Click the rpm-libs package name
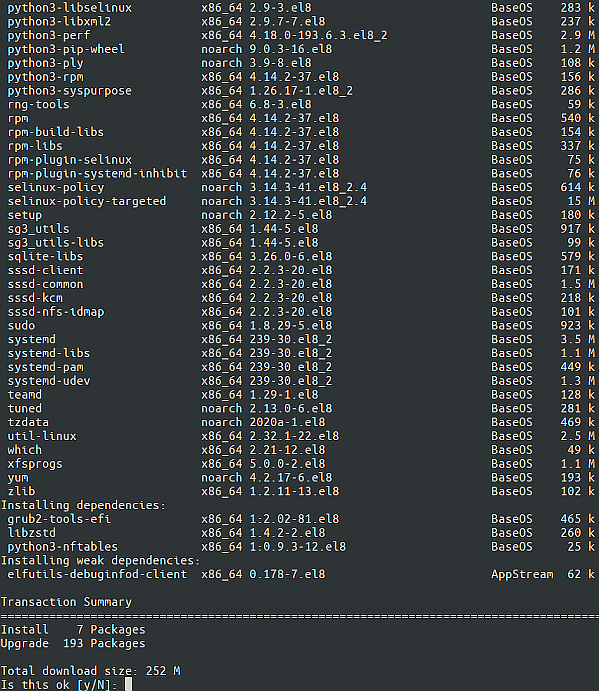Screen dimensions: 599x691 click(x=35, y=146)
